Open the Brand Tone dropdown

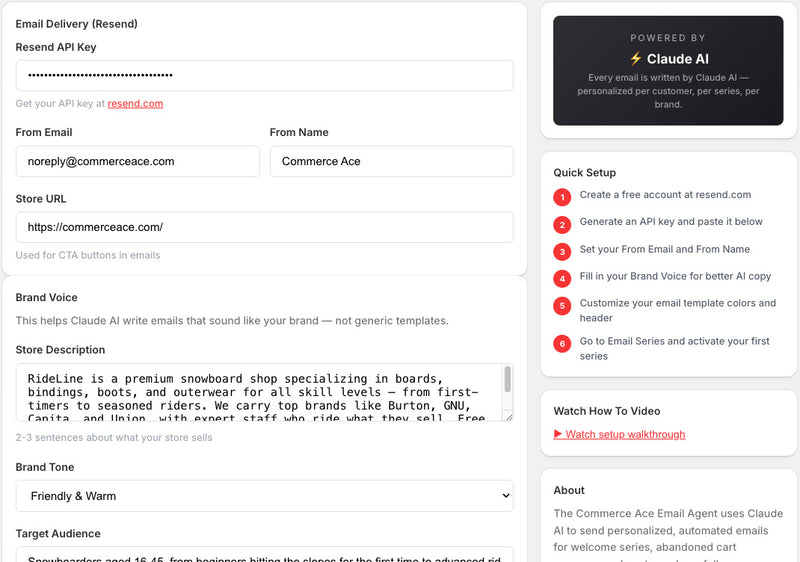pyautogui.click(x=264, y=496)
